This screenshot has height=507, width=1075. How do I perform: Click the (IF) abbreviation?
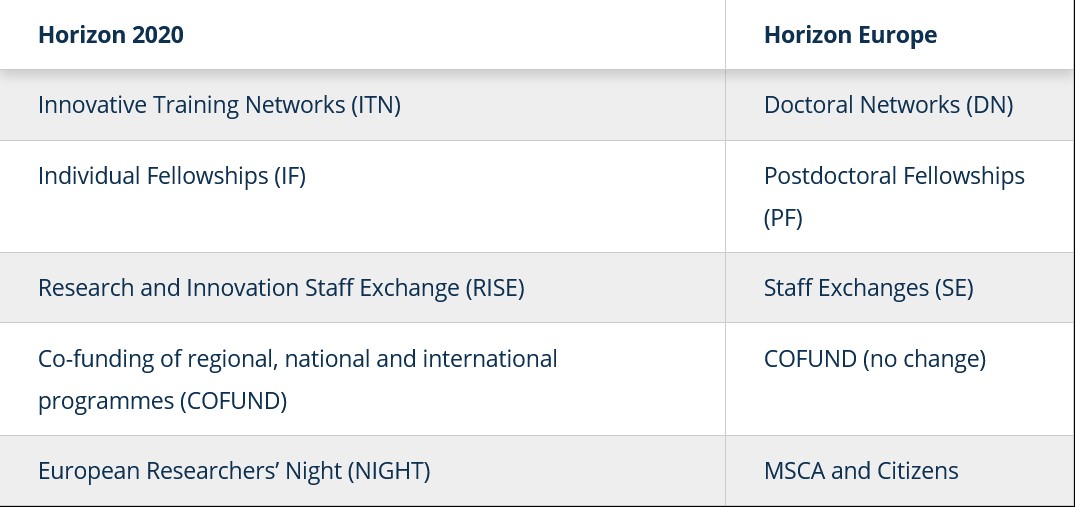click(290, 176)
